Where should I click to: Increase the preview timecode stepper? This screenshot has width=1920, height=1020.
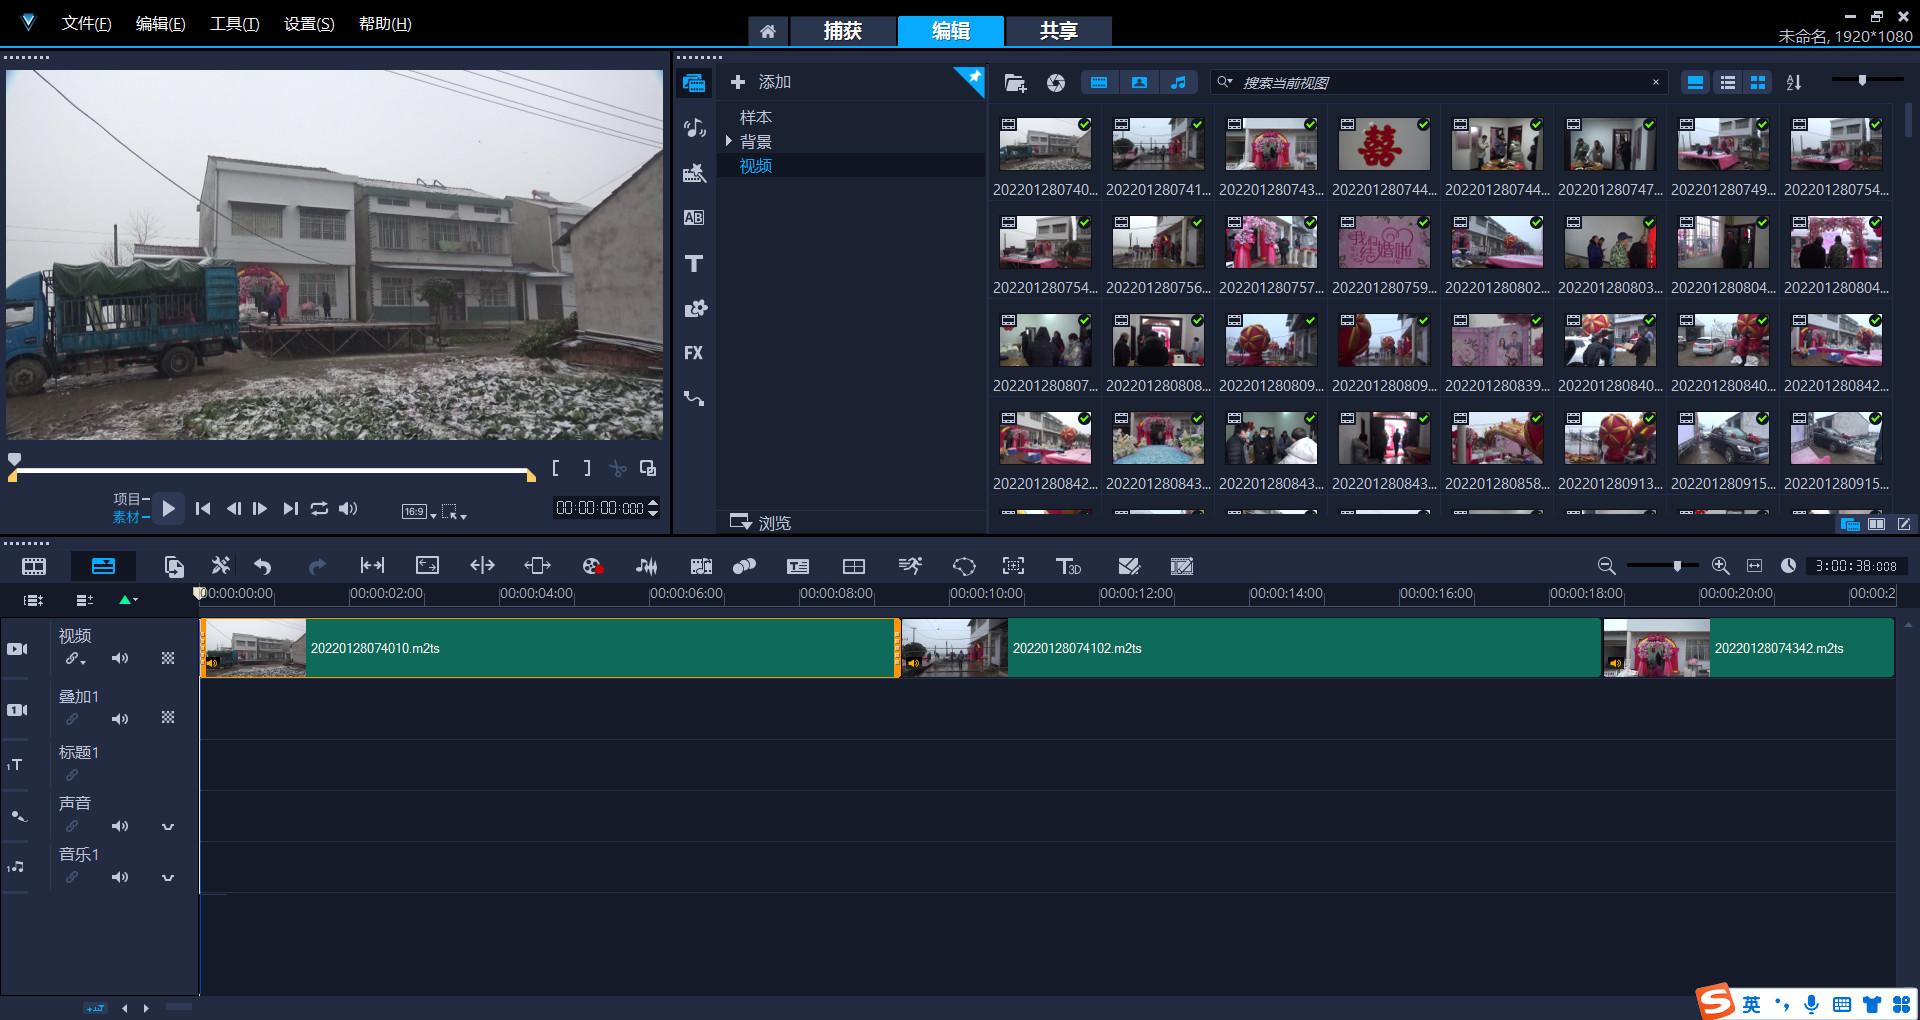click(653, 503)
